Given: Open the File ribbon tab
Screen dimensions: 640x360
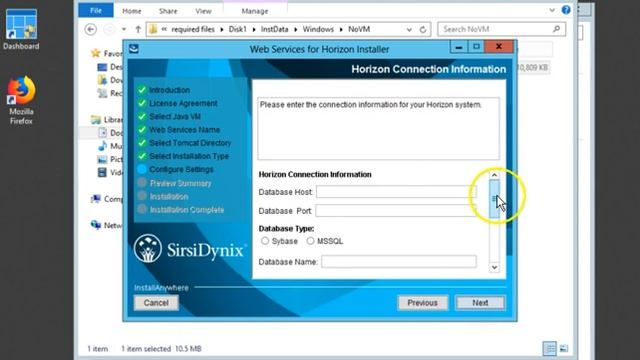Looking at the screenshot, I should point(96,11).
